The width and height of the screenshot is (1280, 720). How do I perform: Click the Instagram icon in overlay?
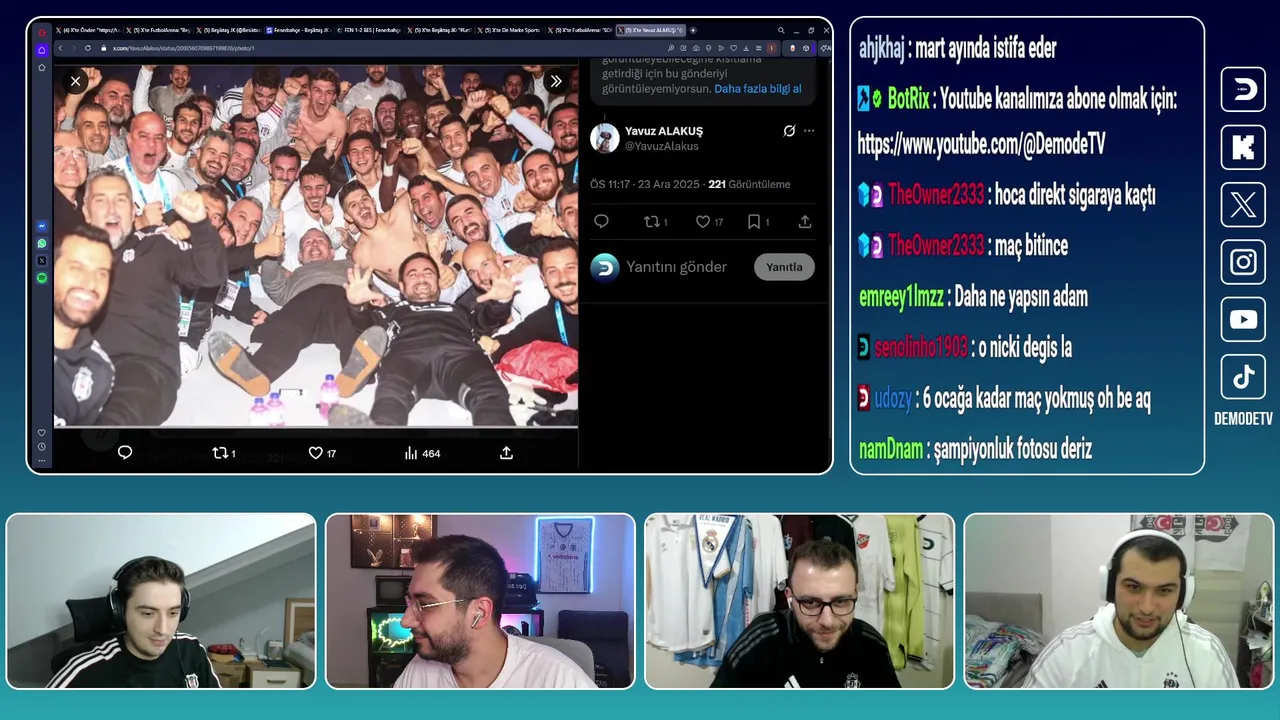[x=1243, y=262]
